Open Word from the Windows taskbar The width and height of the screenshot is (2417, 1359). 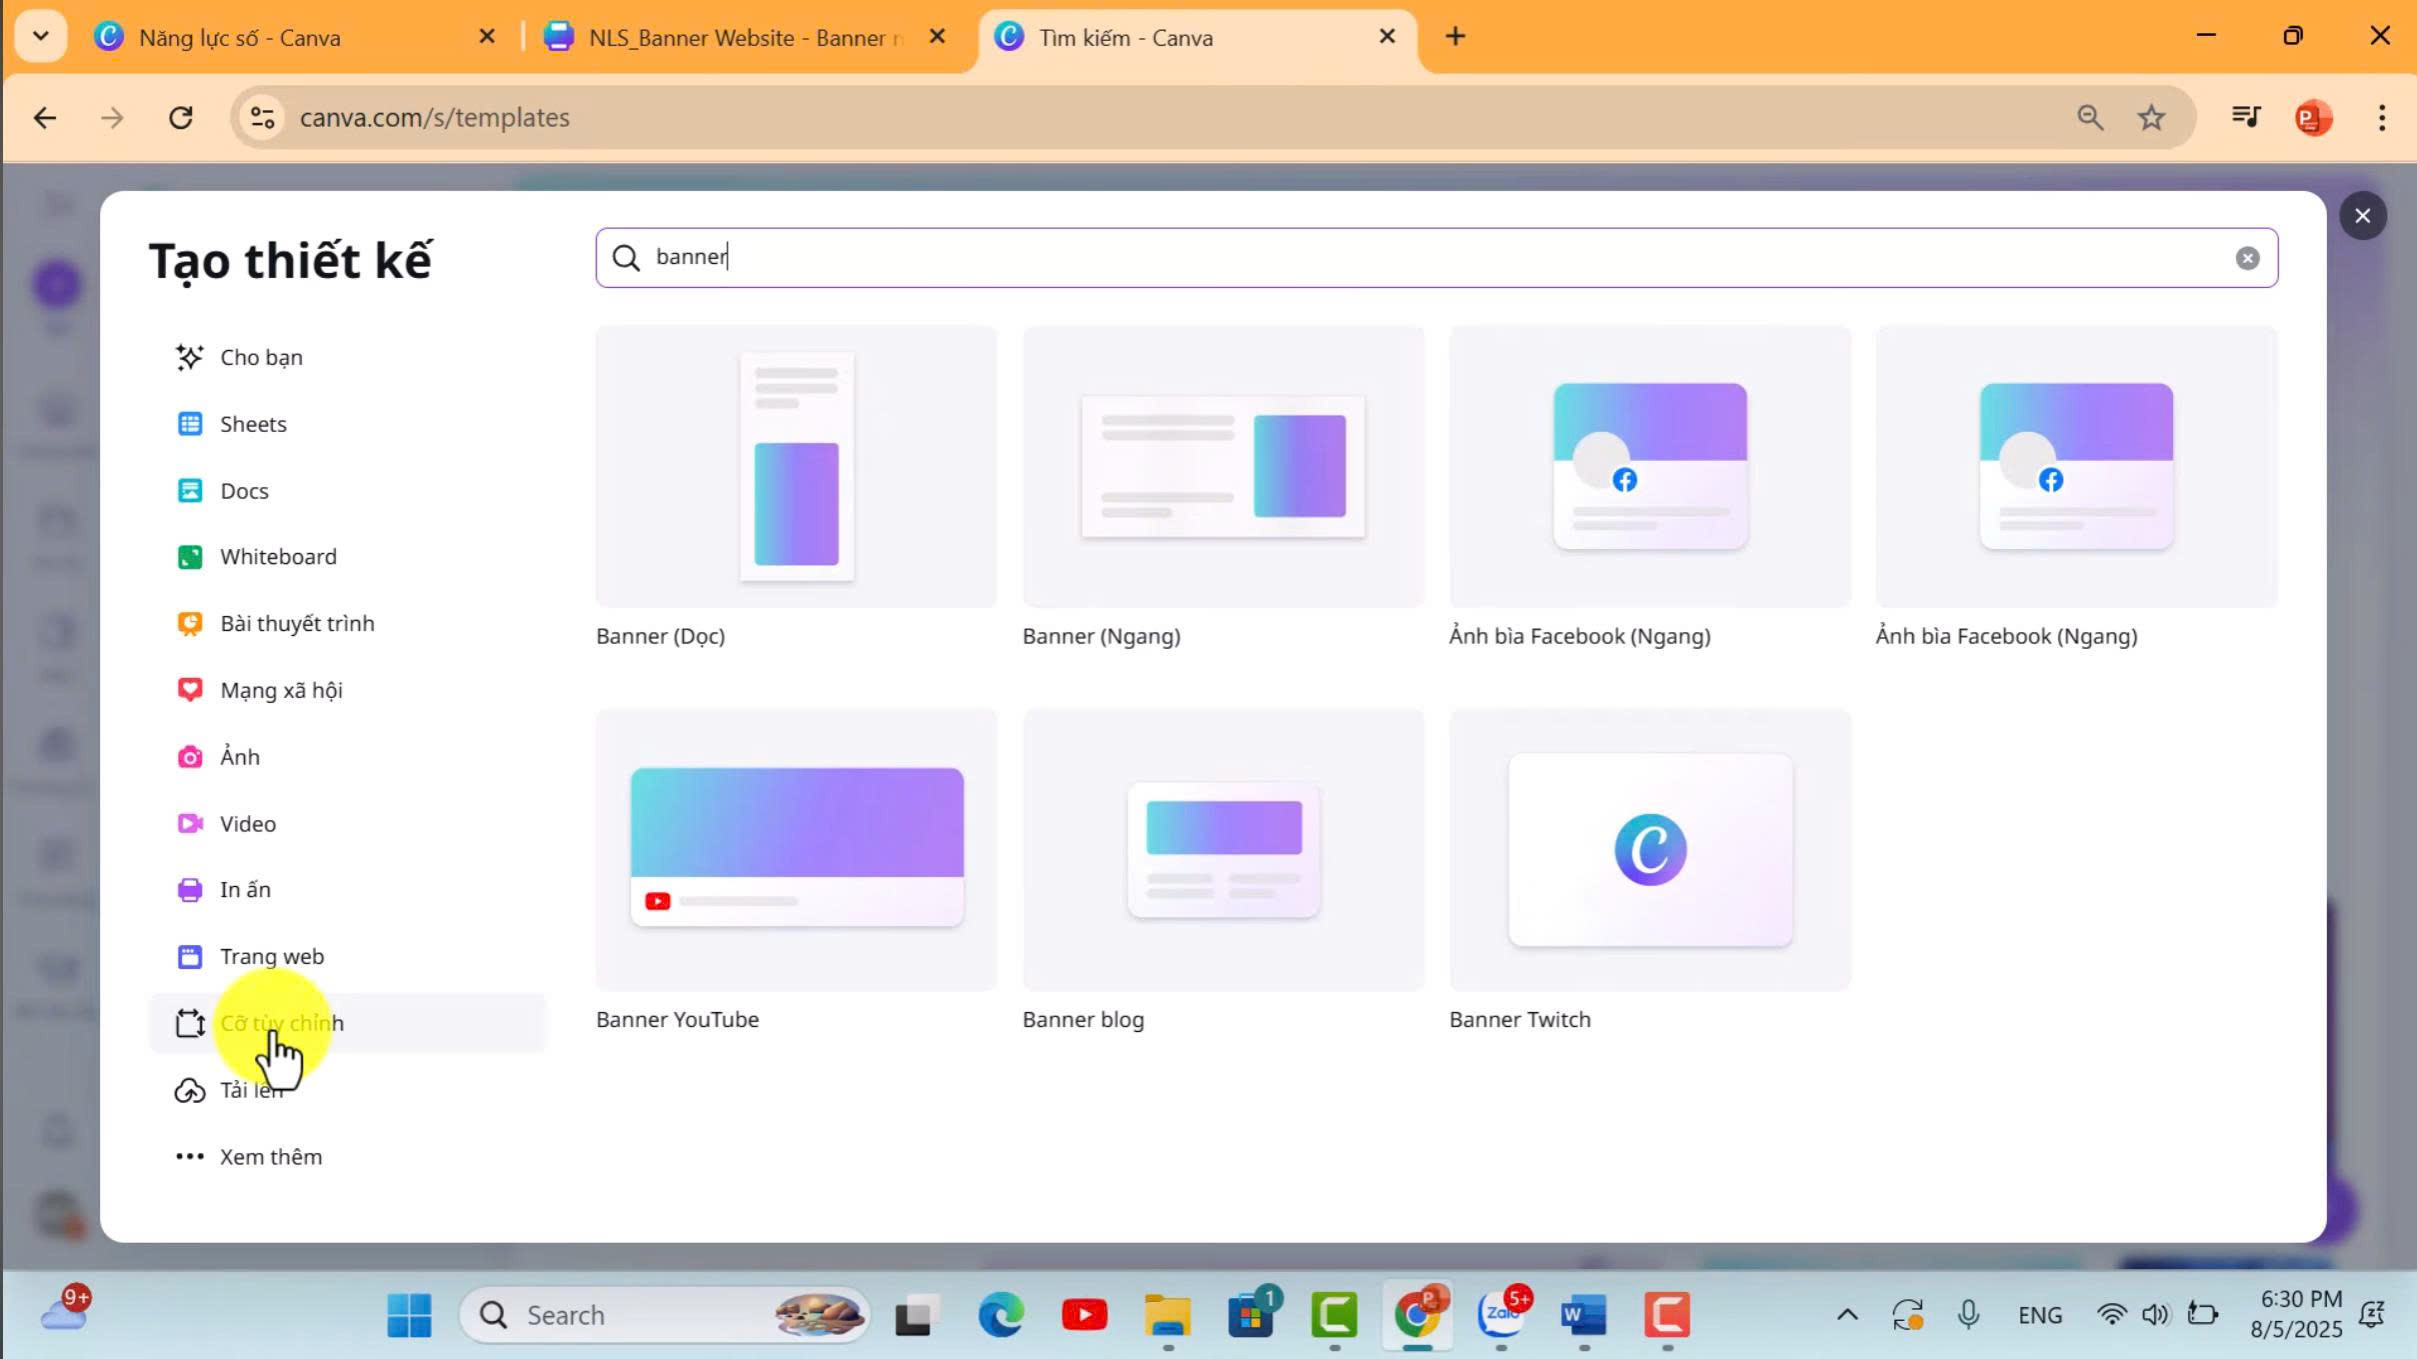click(1583, 1315)
